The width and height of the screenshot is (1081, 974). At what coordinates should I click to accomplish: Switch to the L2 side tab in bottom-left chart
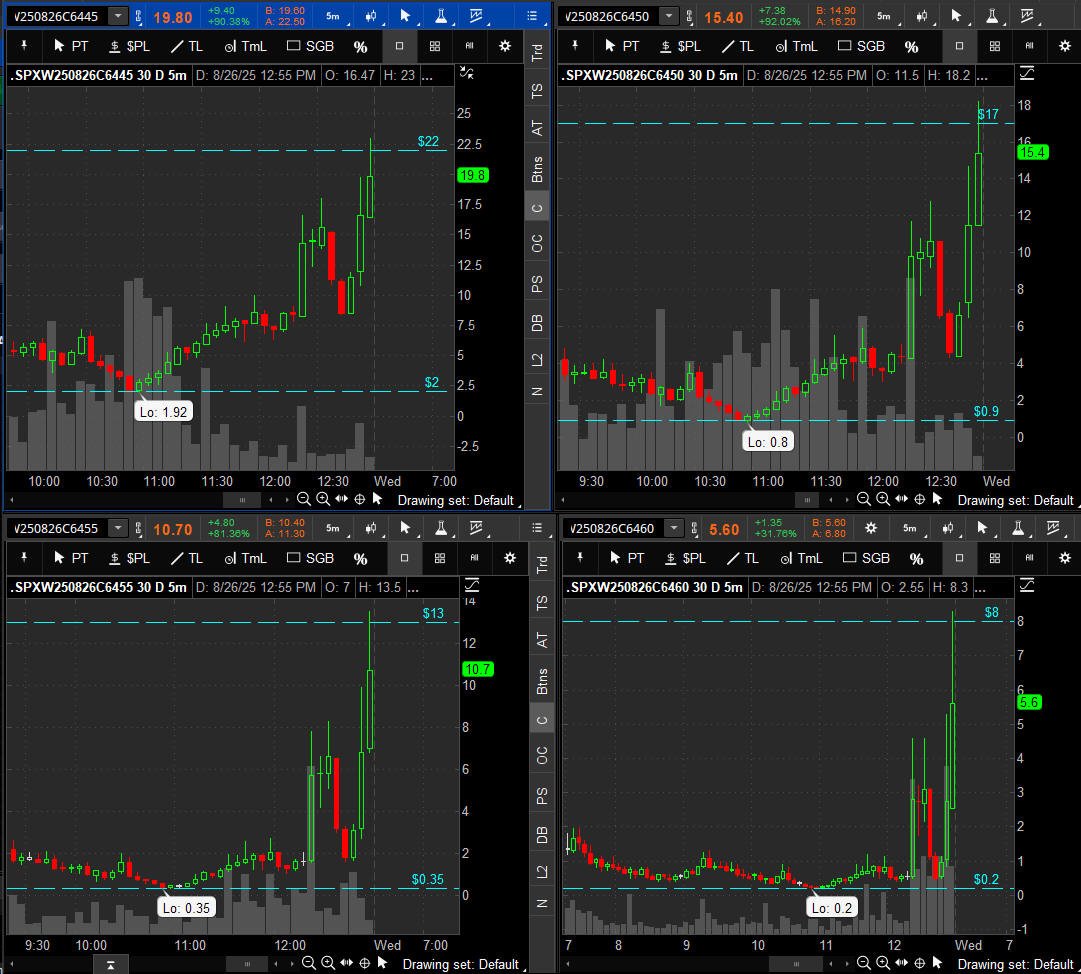pos(541,870)
